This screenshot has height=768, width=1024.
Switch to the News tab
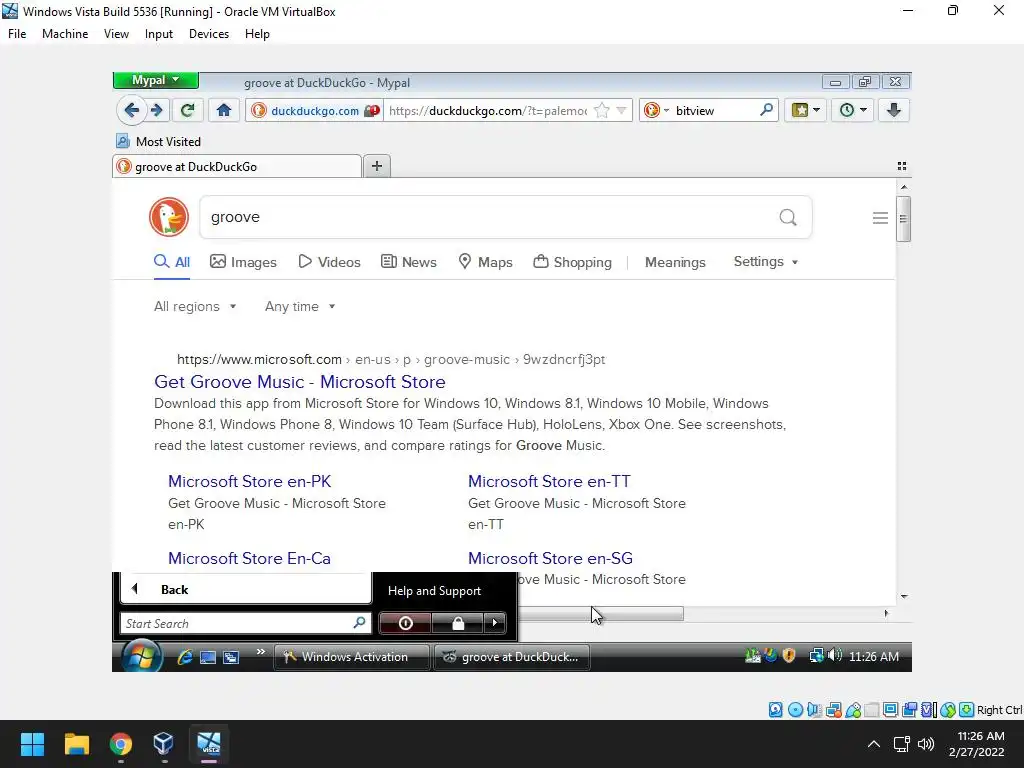point(409,262)
